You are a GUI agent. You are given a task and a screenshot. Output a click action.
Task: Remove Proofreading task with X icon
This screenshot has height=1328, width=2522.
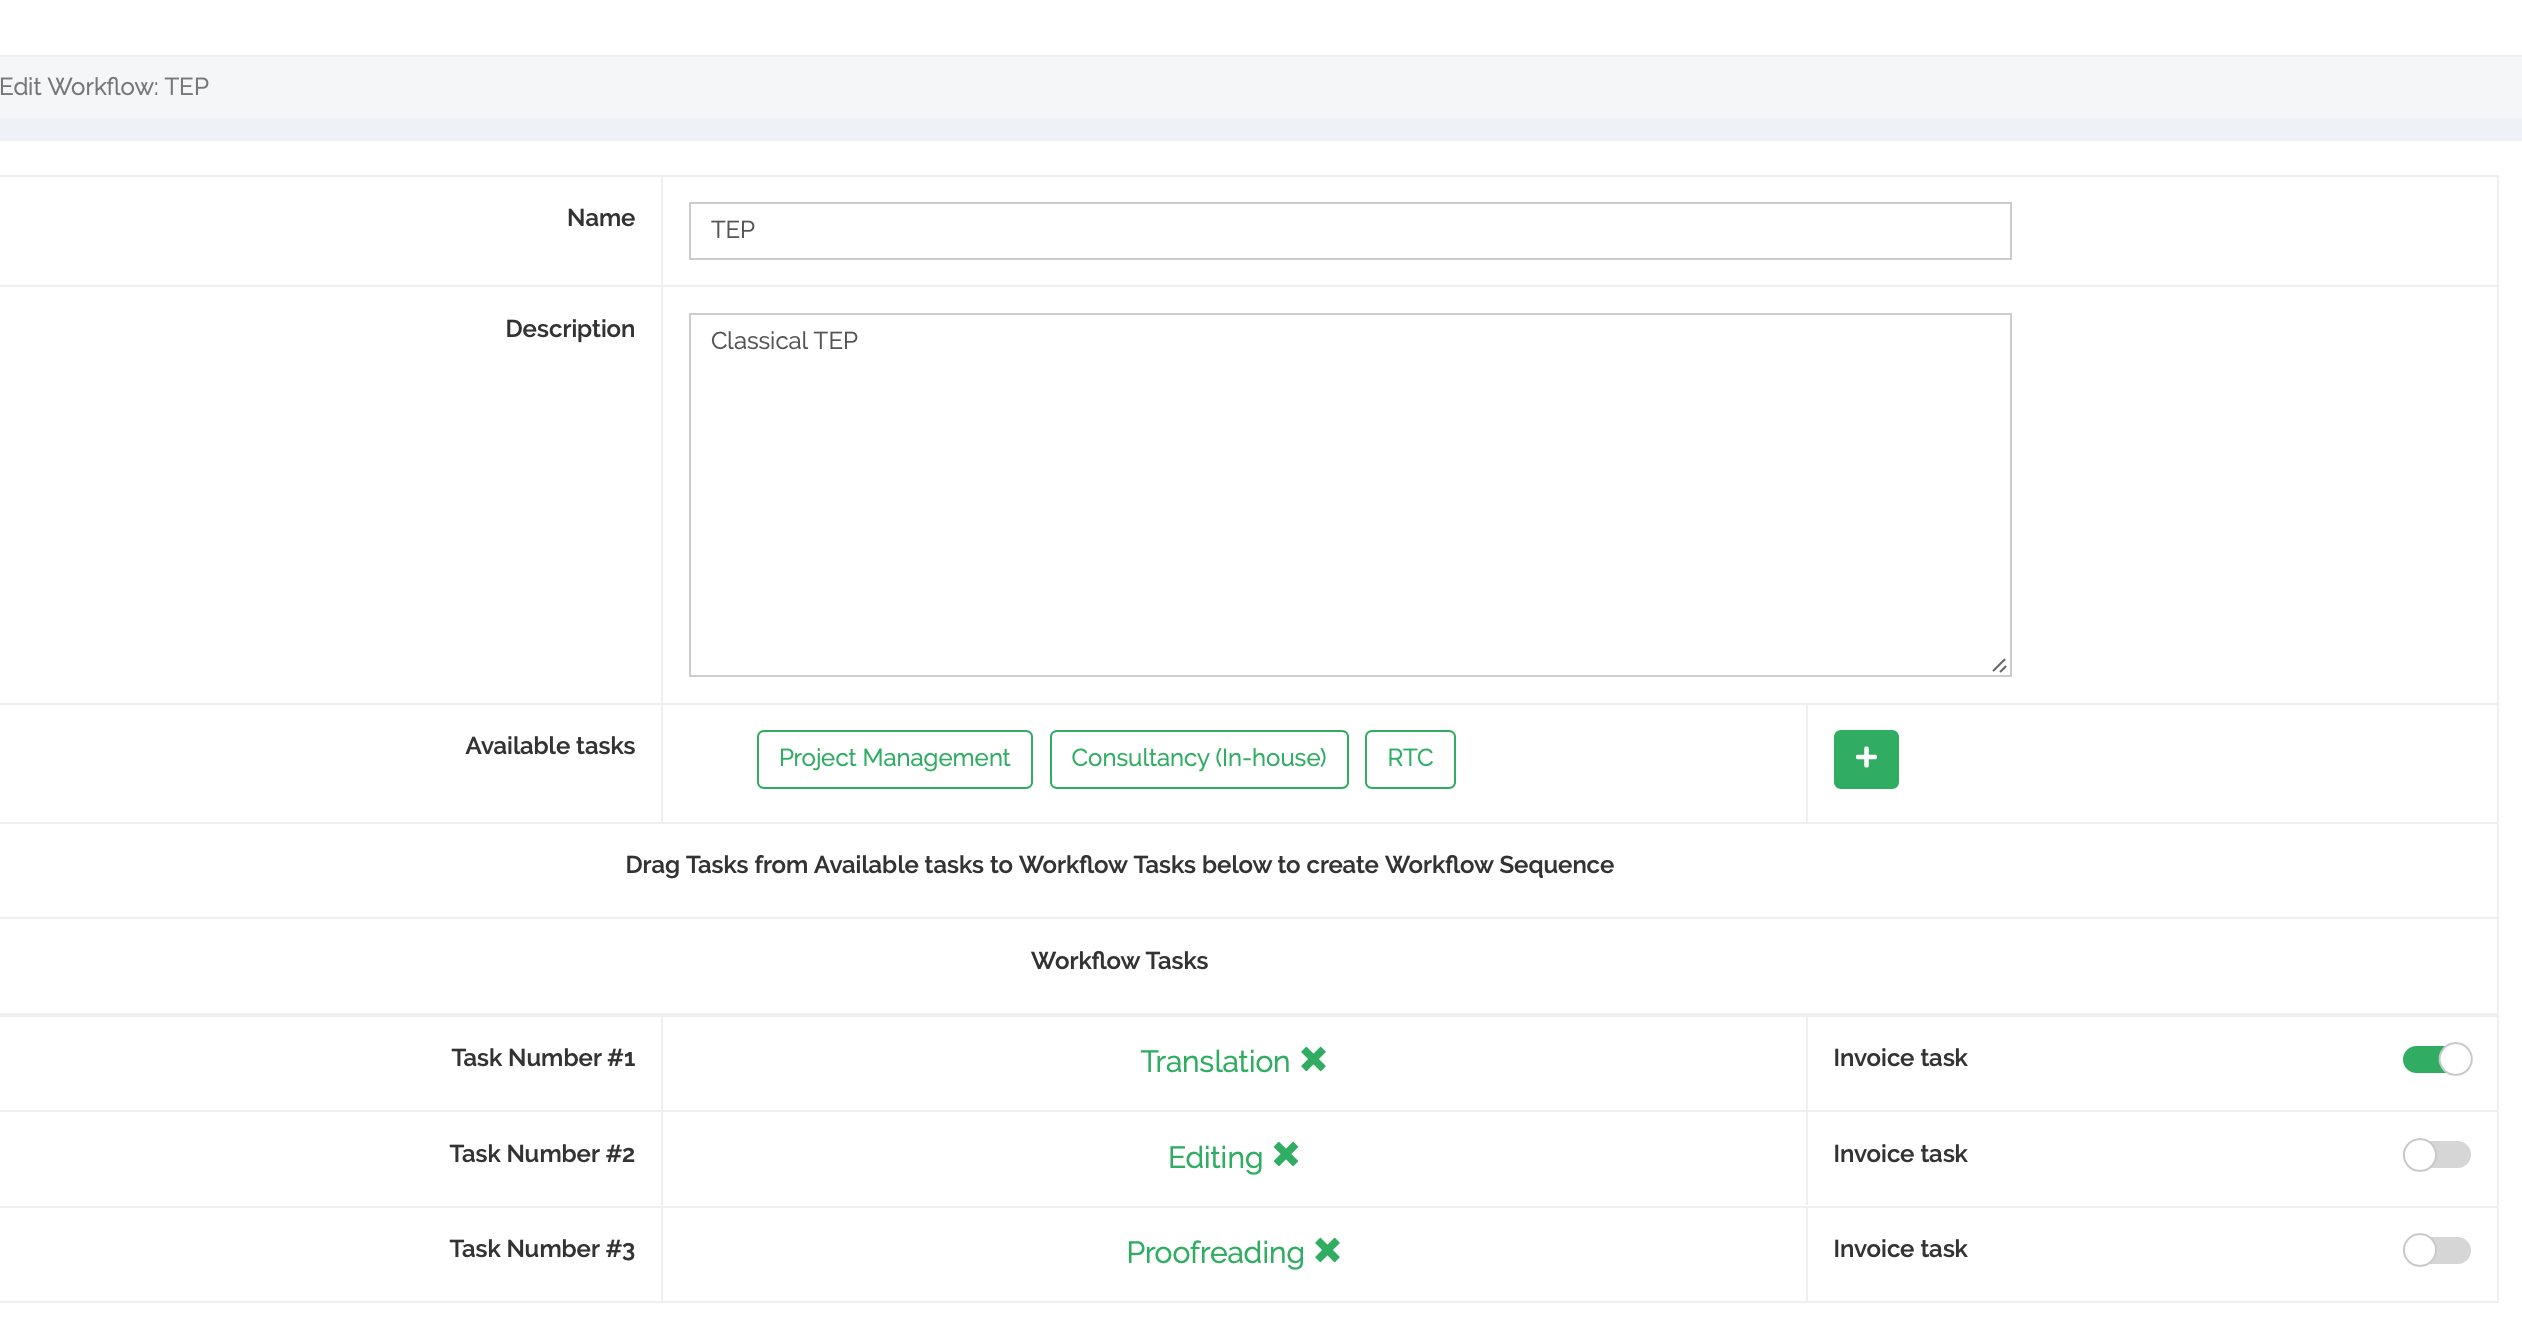click(x=1327, y=1251)
